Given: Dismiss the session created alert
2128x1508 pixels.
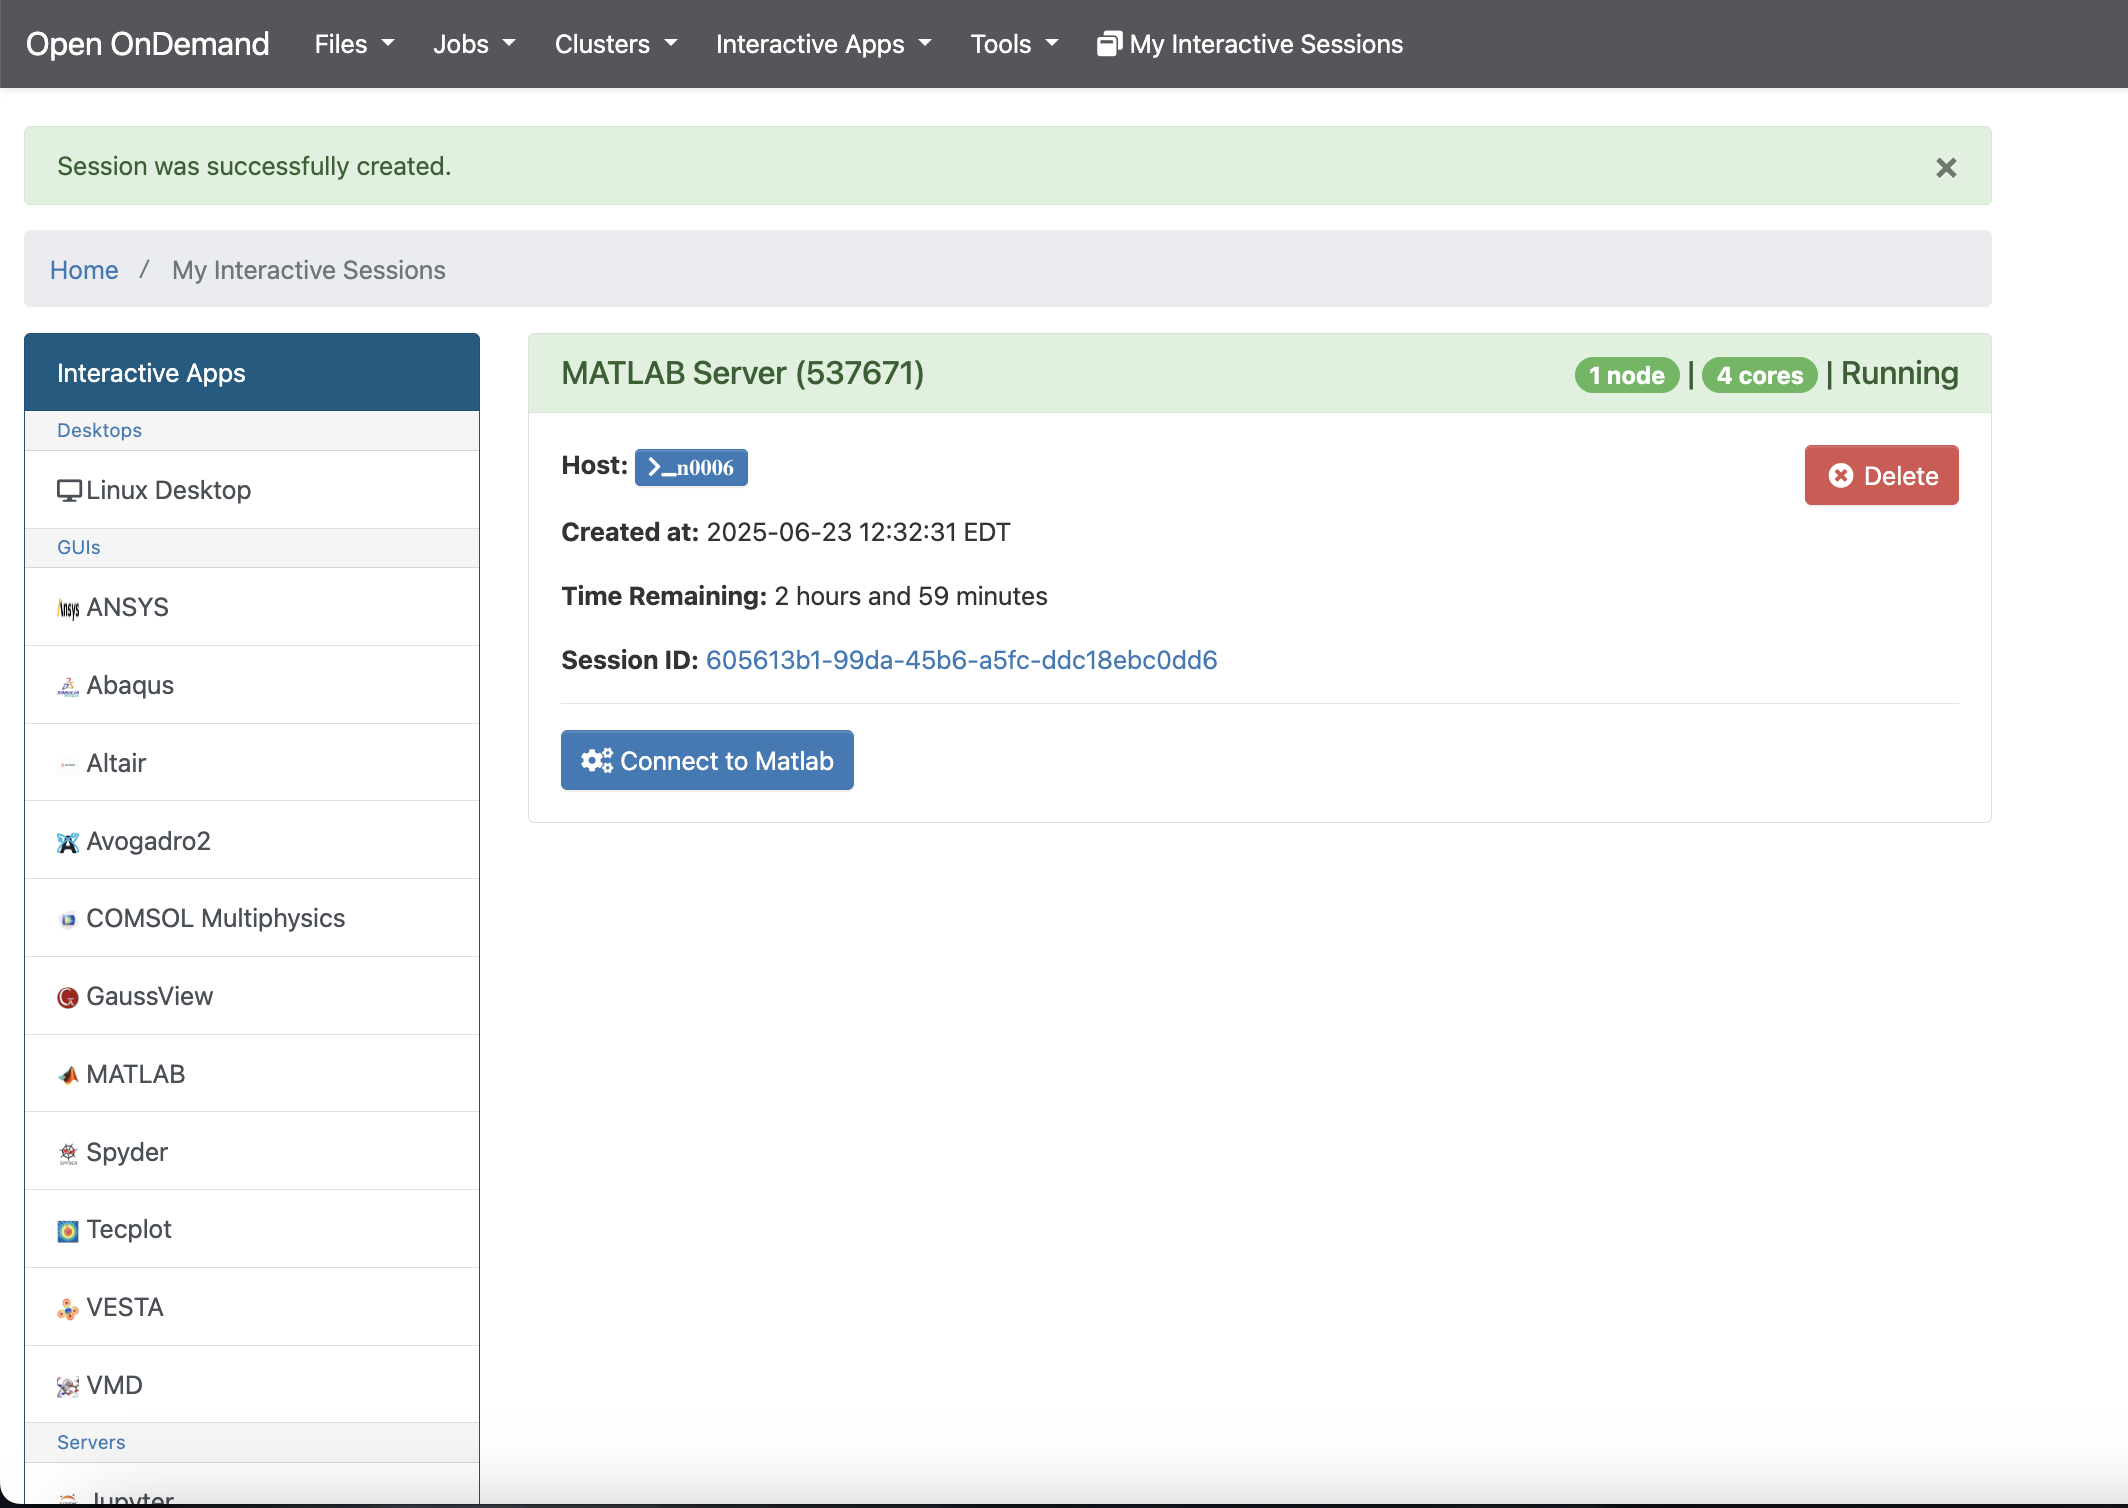Looking at the screenshot, I should pyautogui.click(x=1945, y=167).
